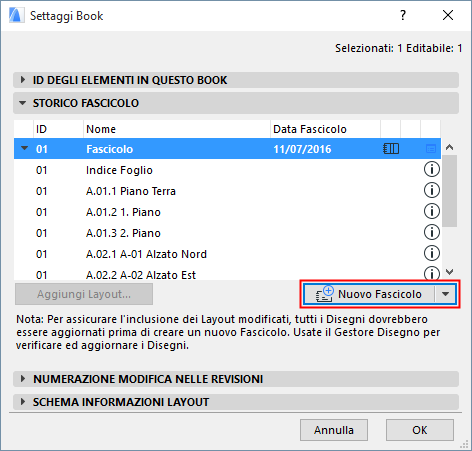The height and width of the screenshot is (451, 472).
Task: Select the Indice Foglio row
Action: pyautogui.click(x=227, y=170)
